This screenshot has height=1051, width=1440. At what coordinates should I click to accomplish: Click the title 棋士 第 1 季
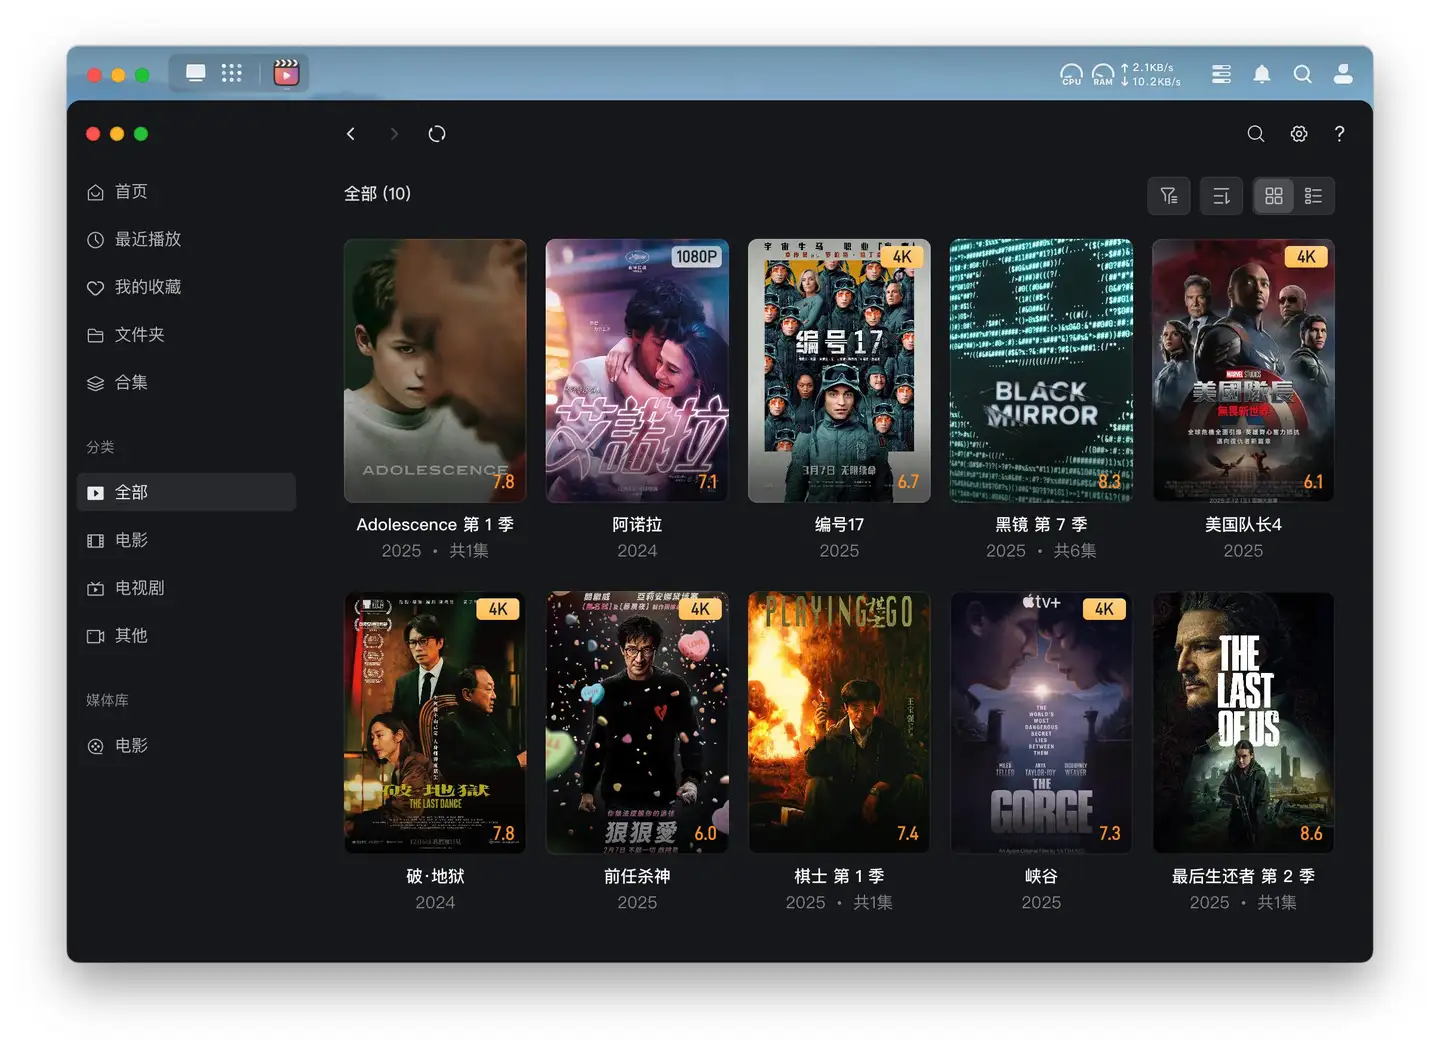pyautogui.click(x=839, y=877)
